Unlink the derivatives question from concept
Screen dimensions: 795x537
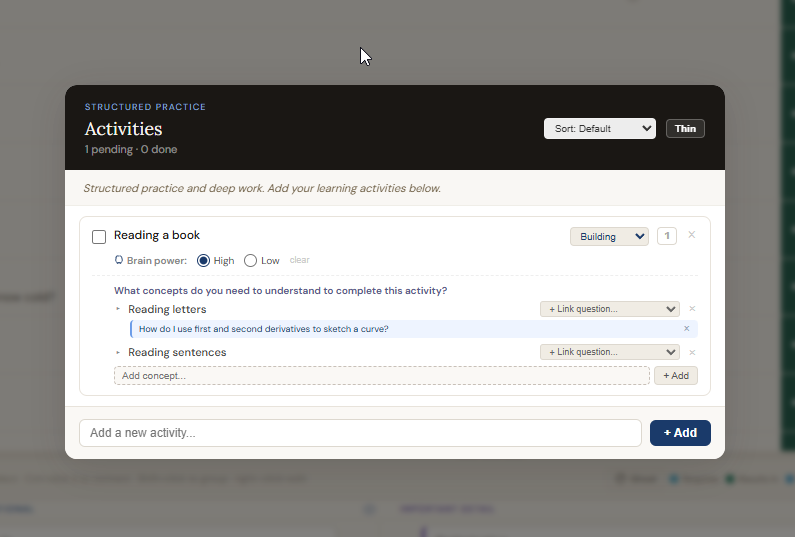686,329
